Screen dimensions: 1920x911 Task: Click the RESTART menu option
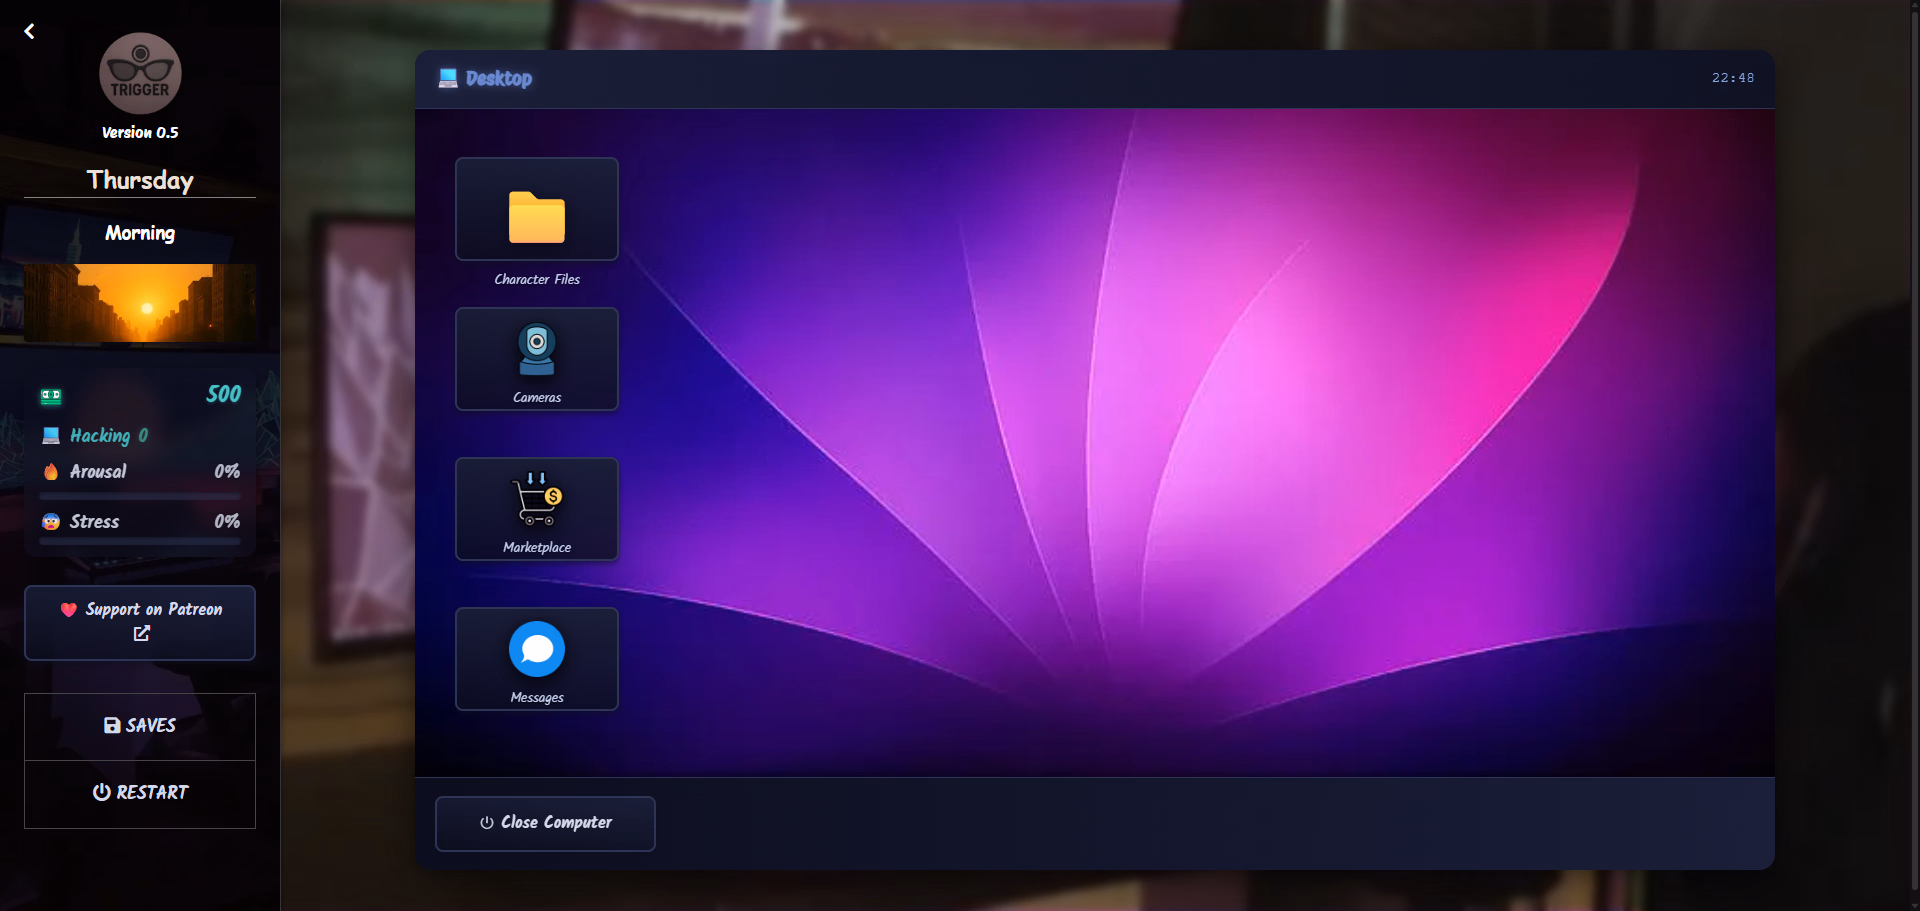pos(140,793)
